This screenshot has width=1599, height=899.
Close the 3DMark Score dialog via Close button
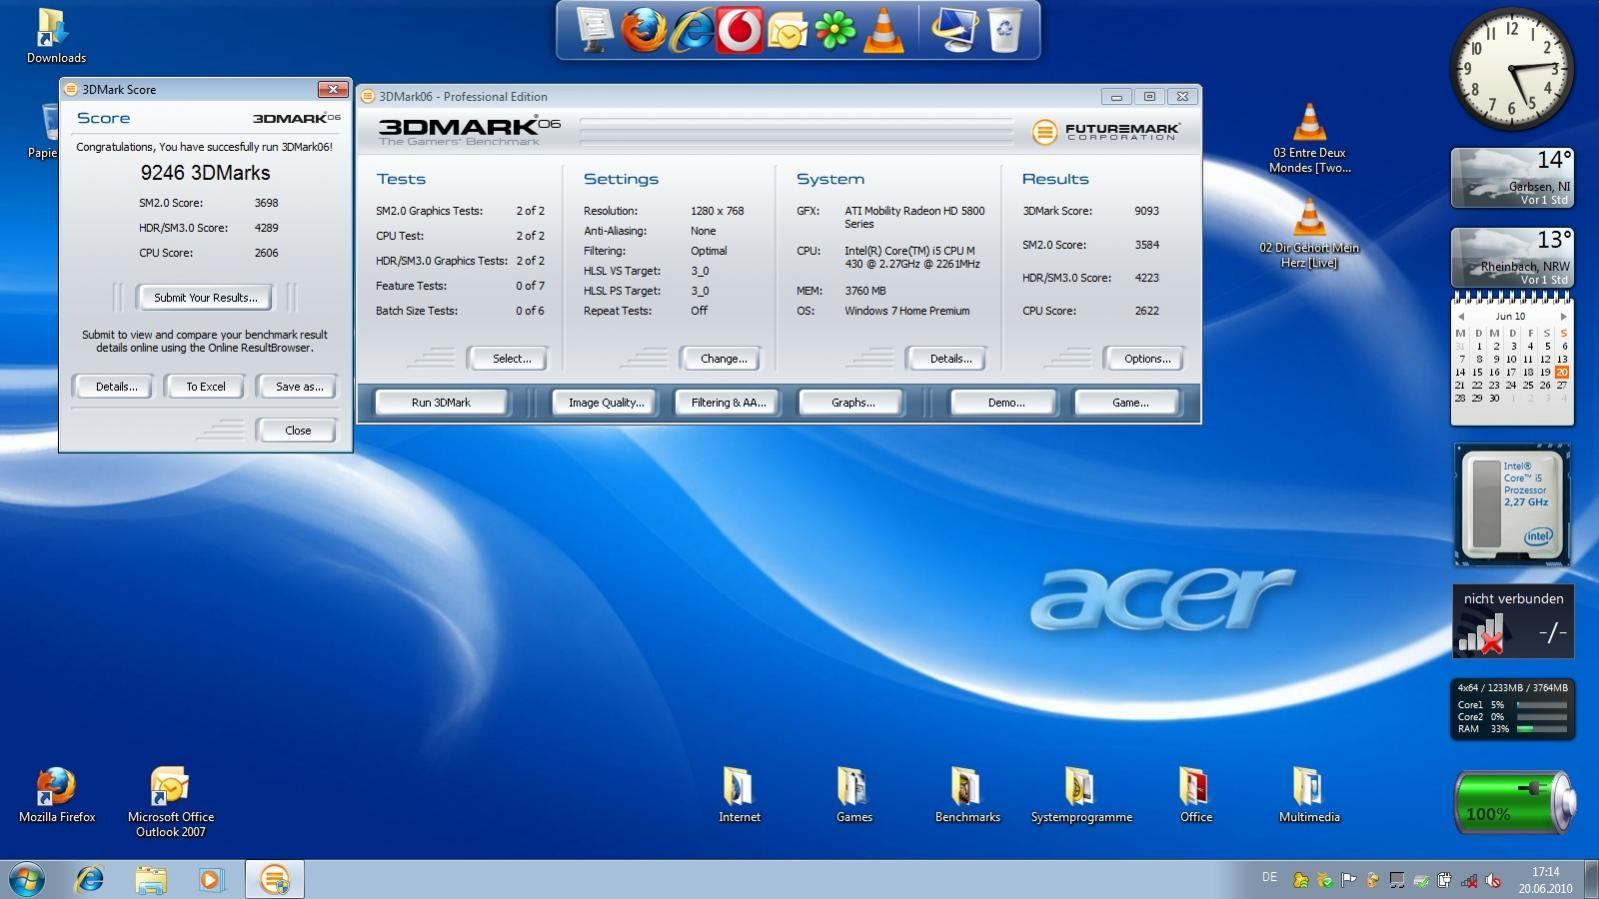coord(298,430)
